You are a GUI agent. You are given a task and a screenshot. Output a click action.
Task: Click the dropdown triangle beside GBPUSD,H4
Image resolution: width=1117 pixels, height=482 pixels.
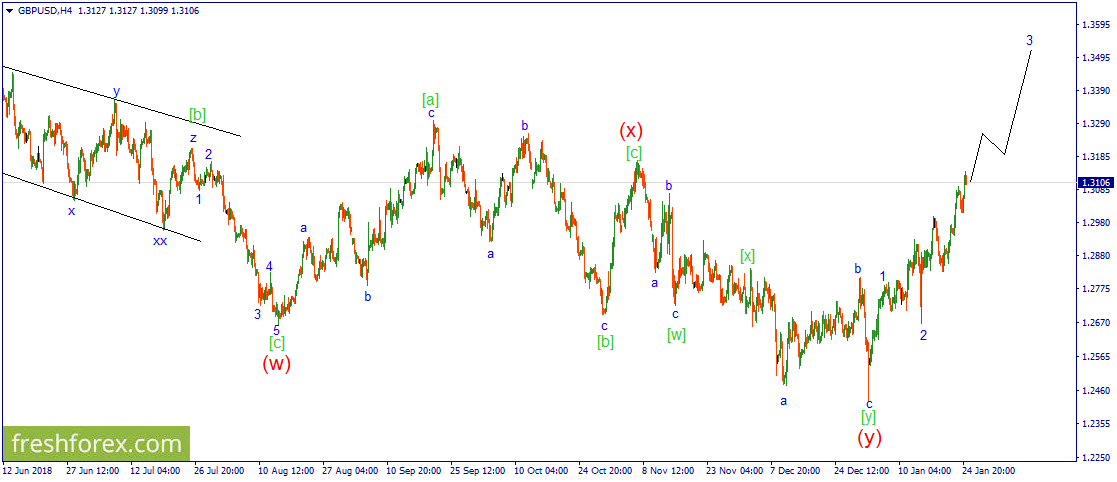pos(9,10)
